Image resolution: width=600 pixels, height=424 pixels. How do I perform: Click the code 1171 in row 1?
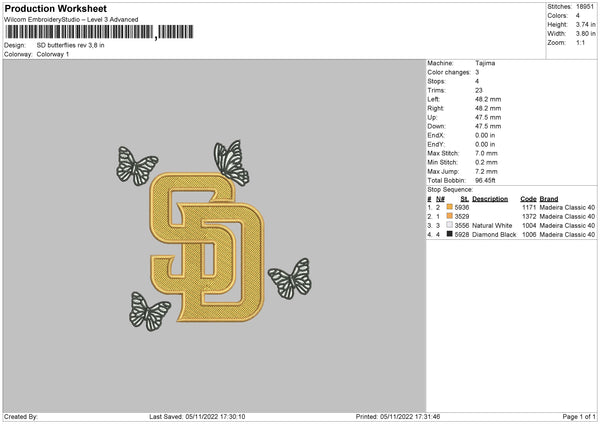529,207
